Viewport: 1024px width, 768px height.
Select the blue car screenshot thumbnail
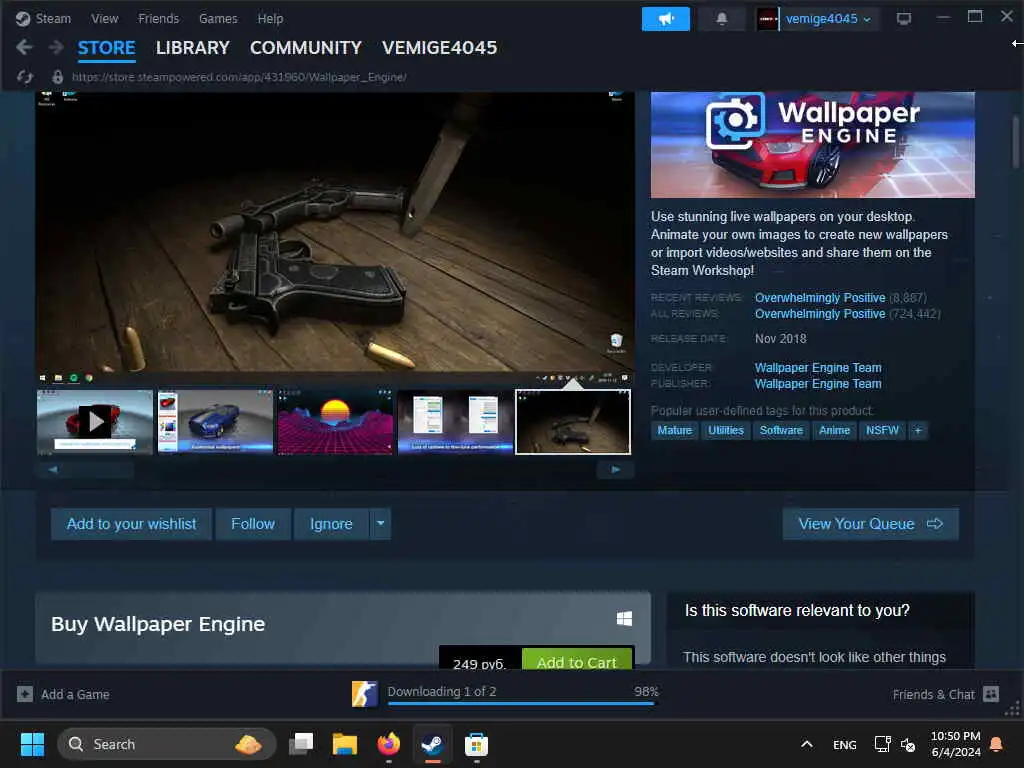click(215, 422)
